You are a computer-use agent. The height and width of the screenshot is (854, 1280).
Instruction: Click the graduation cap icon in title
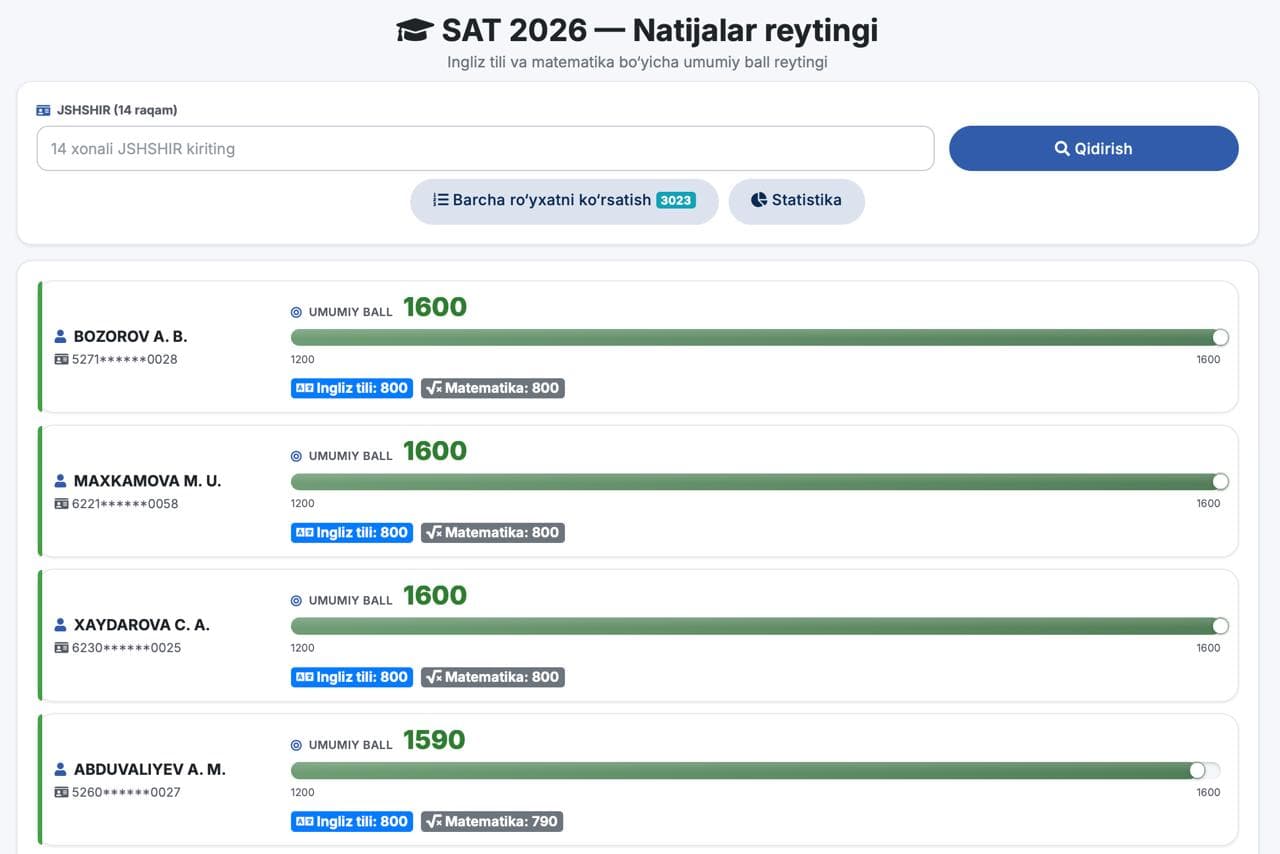click(x=415, y=30)
